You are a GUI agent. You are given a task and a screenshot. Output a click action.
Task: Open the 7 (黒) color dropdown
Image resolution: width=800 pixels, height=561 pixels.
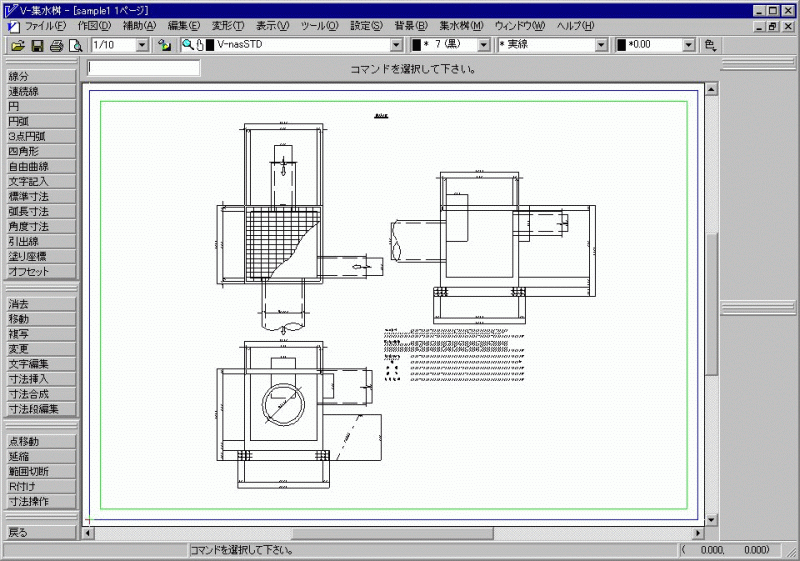click(x=484, y=45)
